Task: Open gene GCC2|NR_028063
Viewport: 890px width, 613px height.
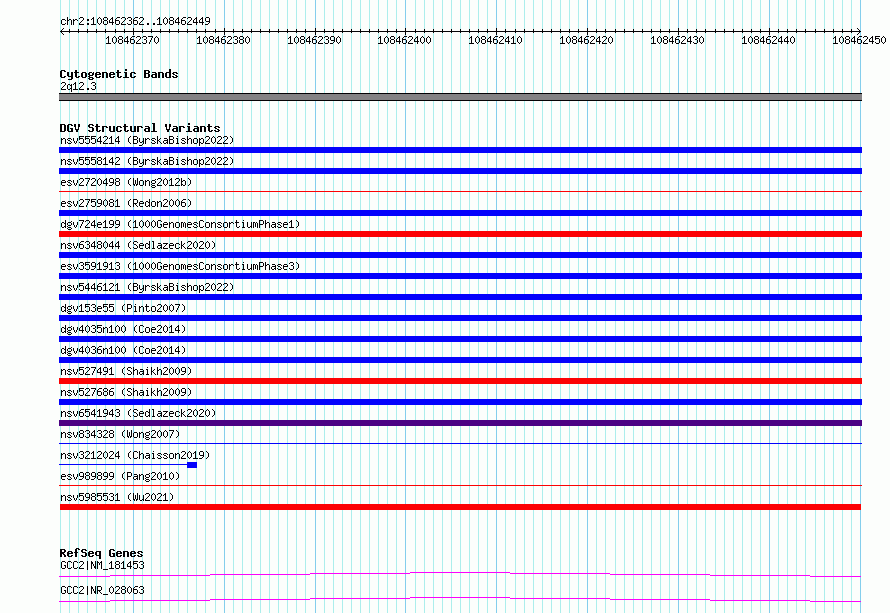Action: coord(102,590)
